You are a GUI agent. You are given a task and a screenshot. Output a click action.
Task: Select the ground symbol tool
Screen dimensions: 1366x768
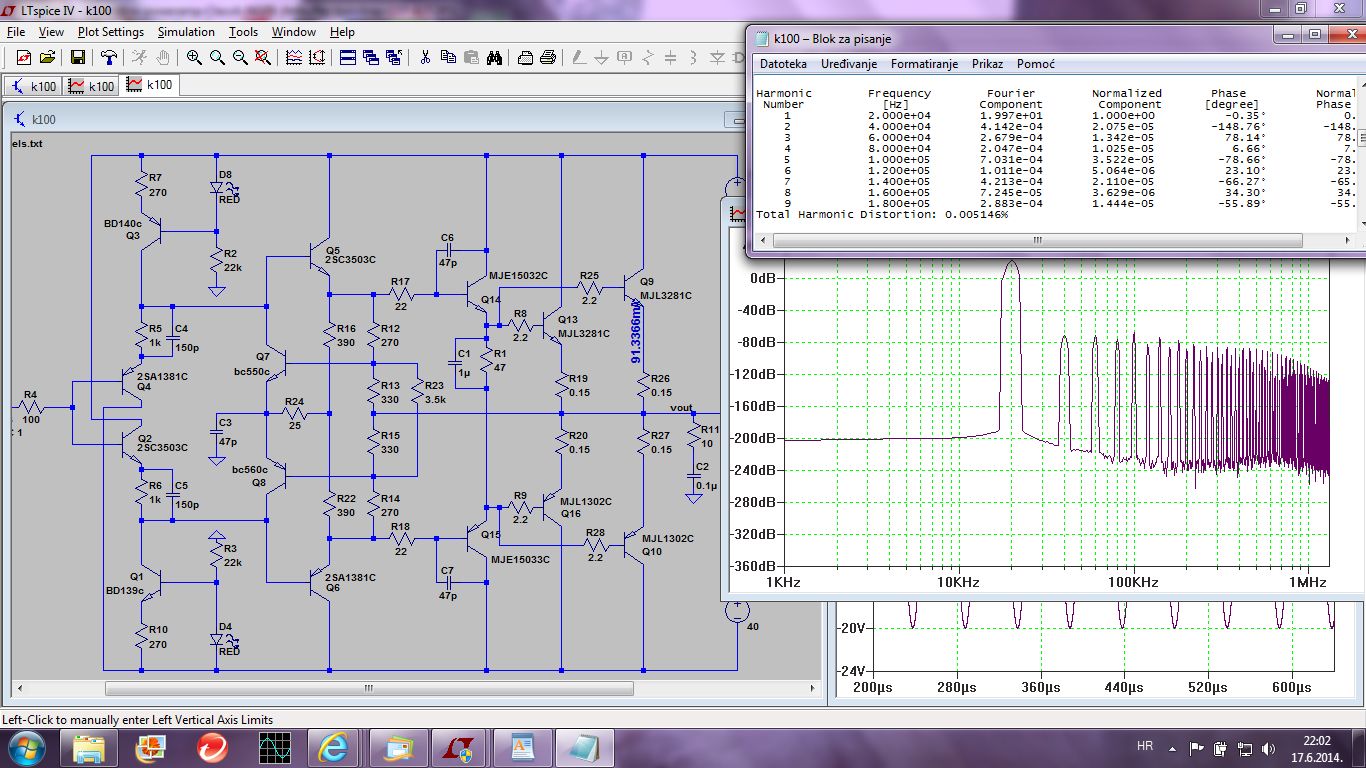601,57
